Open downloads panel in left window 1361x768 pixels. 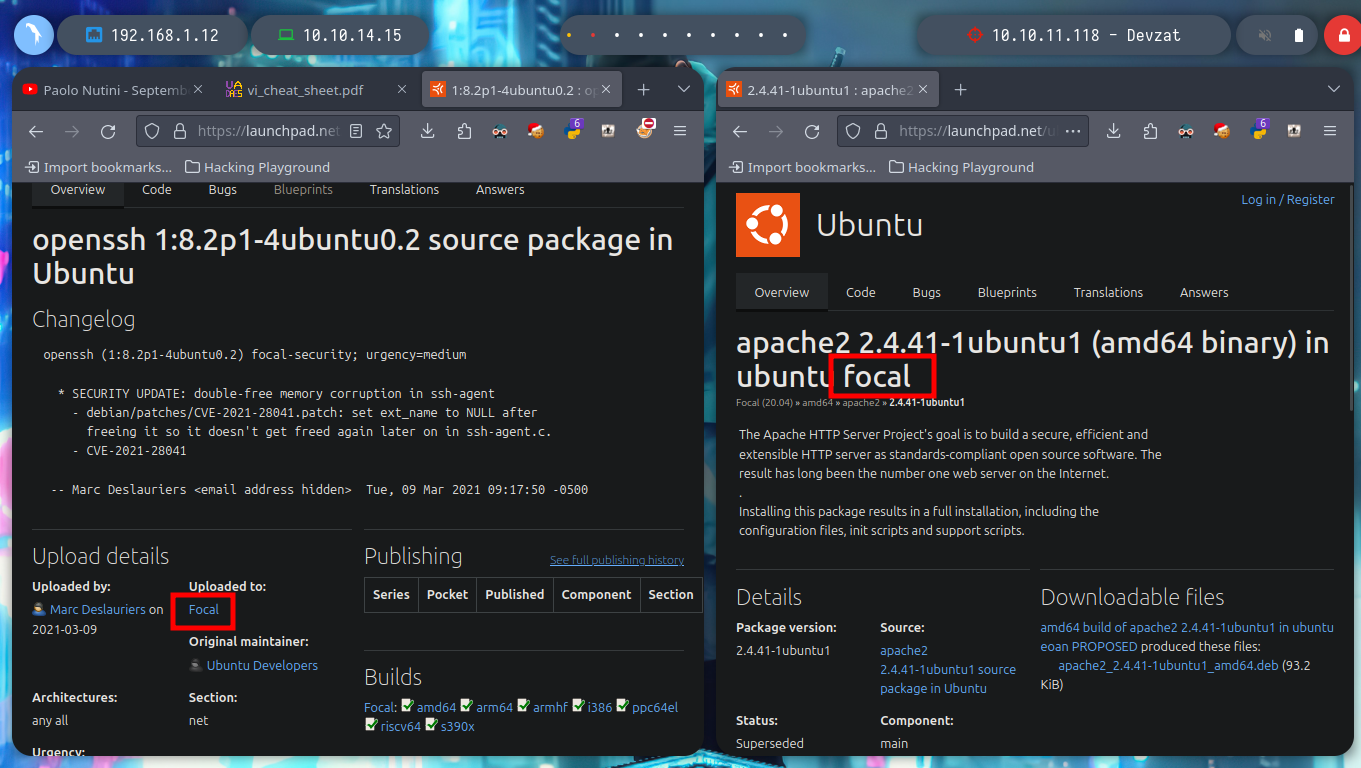[427, 131]
